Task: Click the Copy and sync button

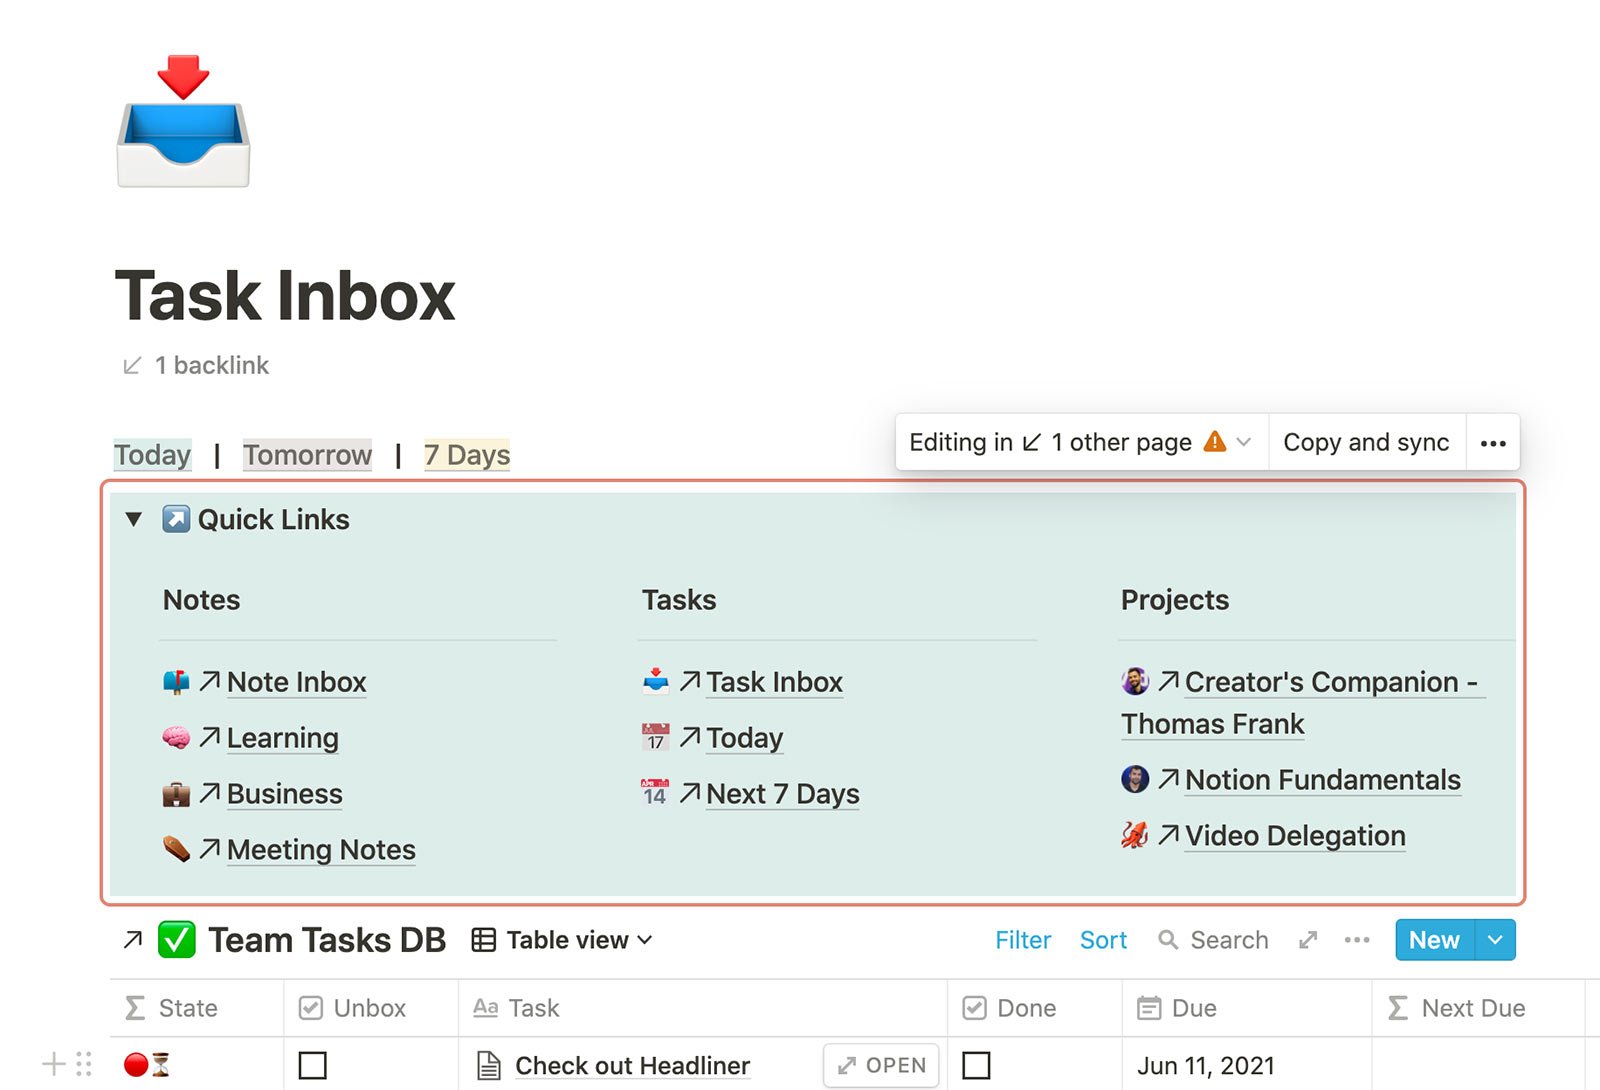Action: coord(1366,442)
